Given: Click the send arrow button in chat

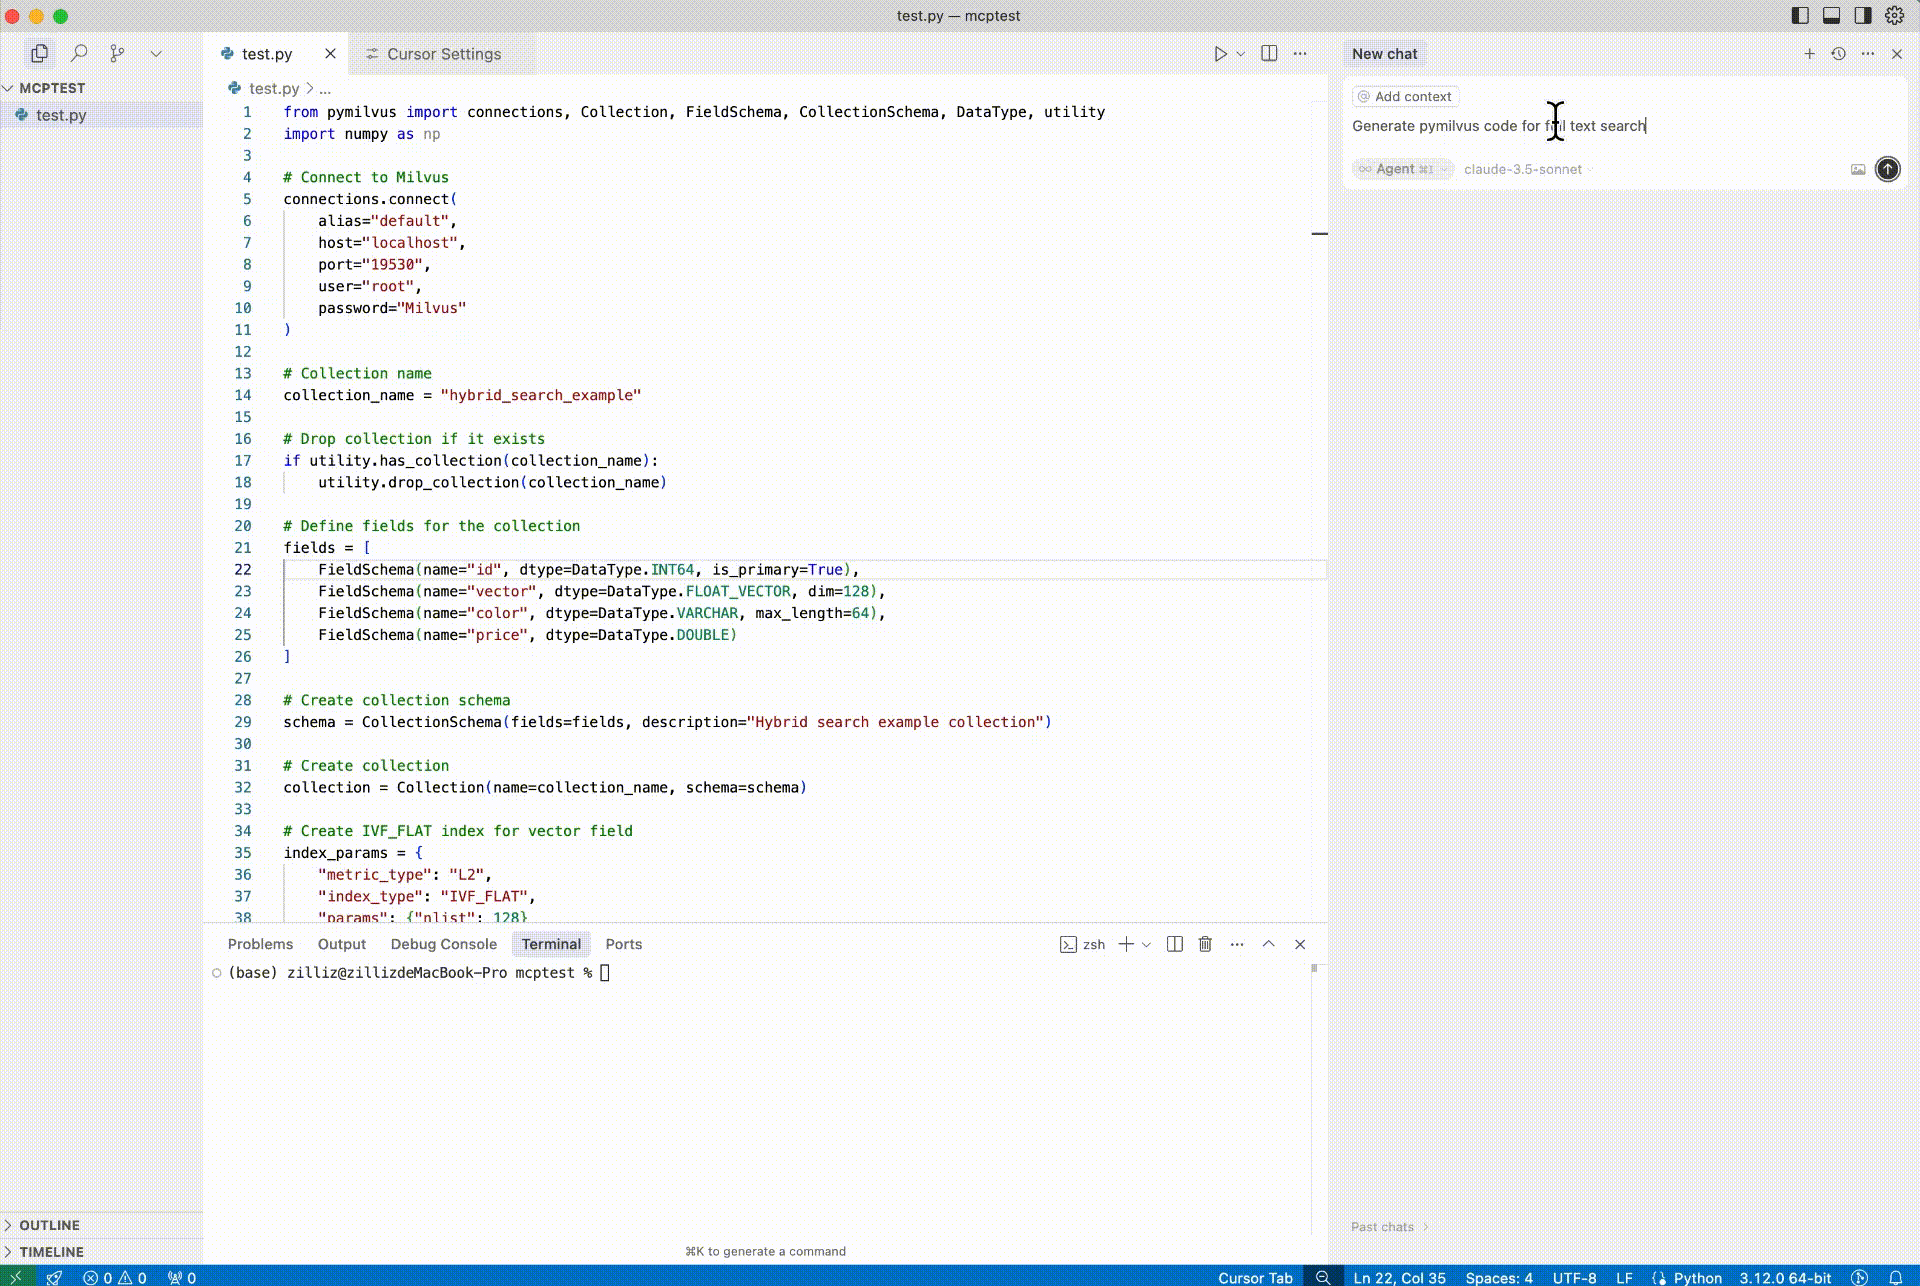Looking at the screenshot, I should pyautogui.click(x=1887, y=169).
